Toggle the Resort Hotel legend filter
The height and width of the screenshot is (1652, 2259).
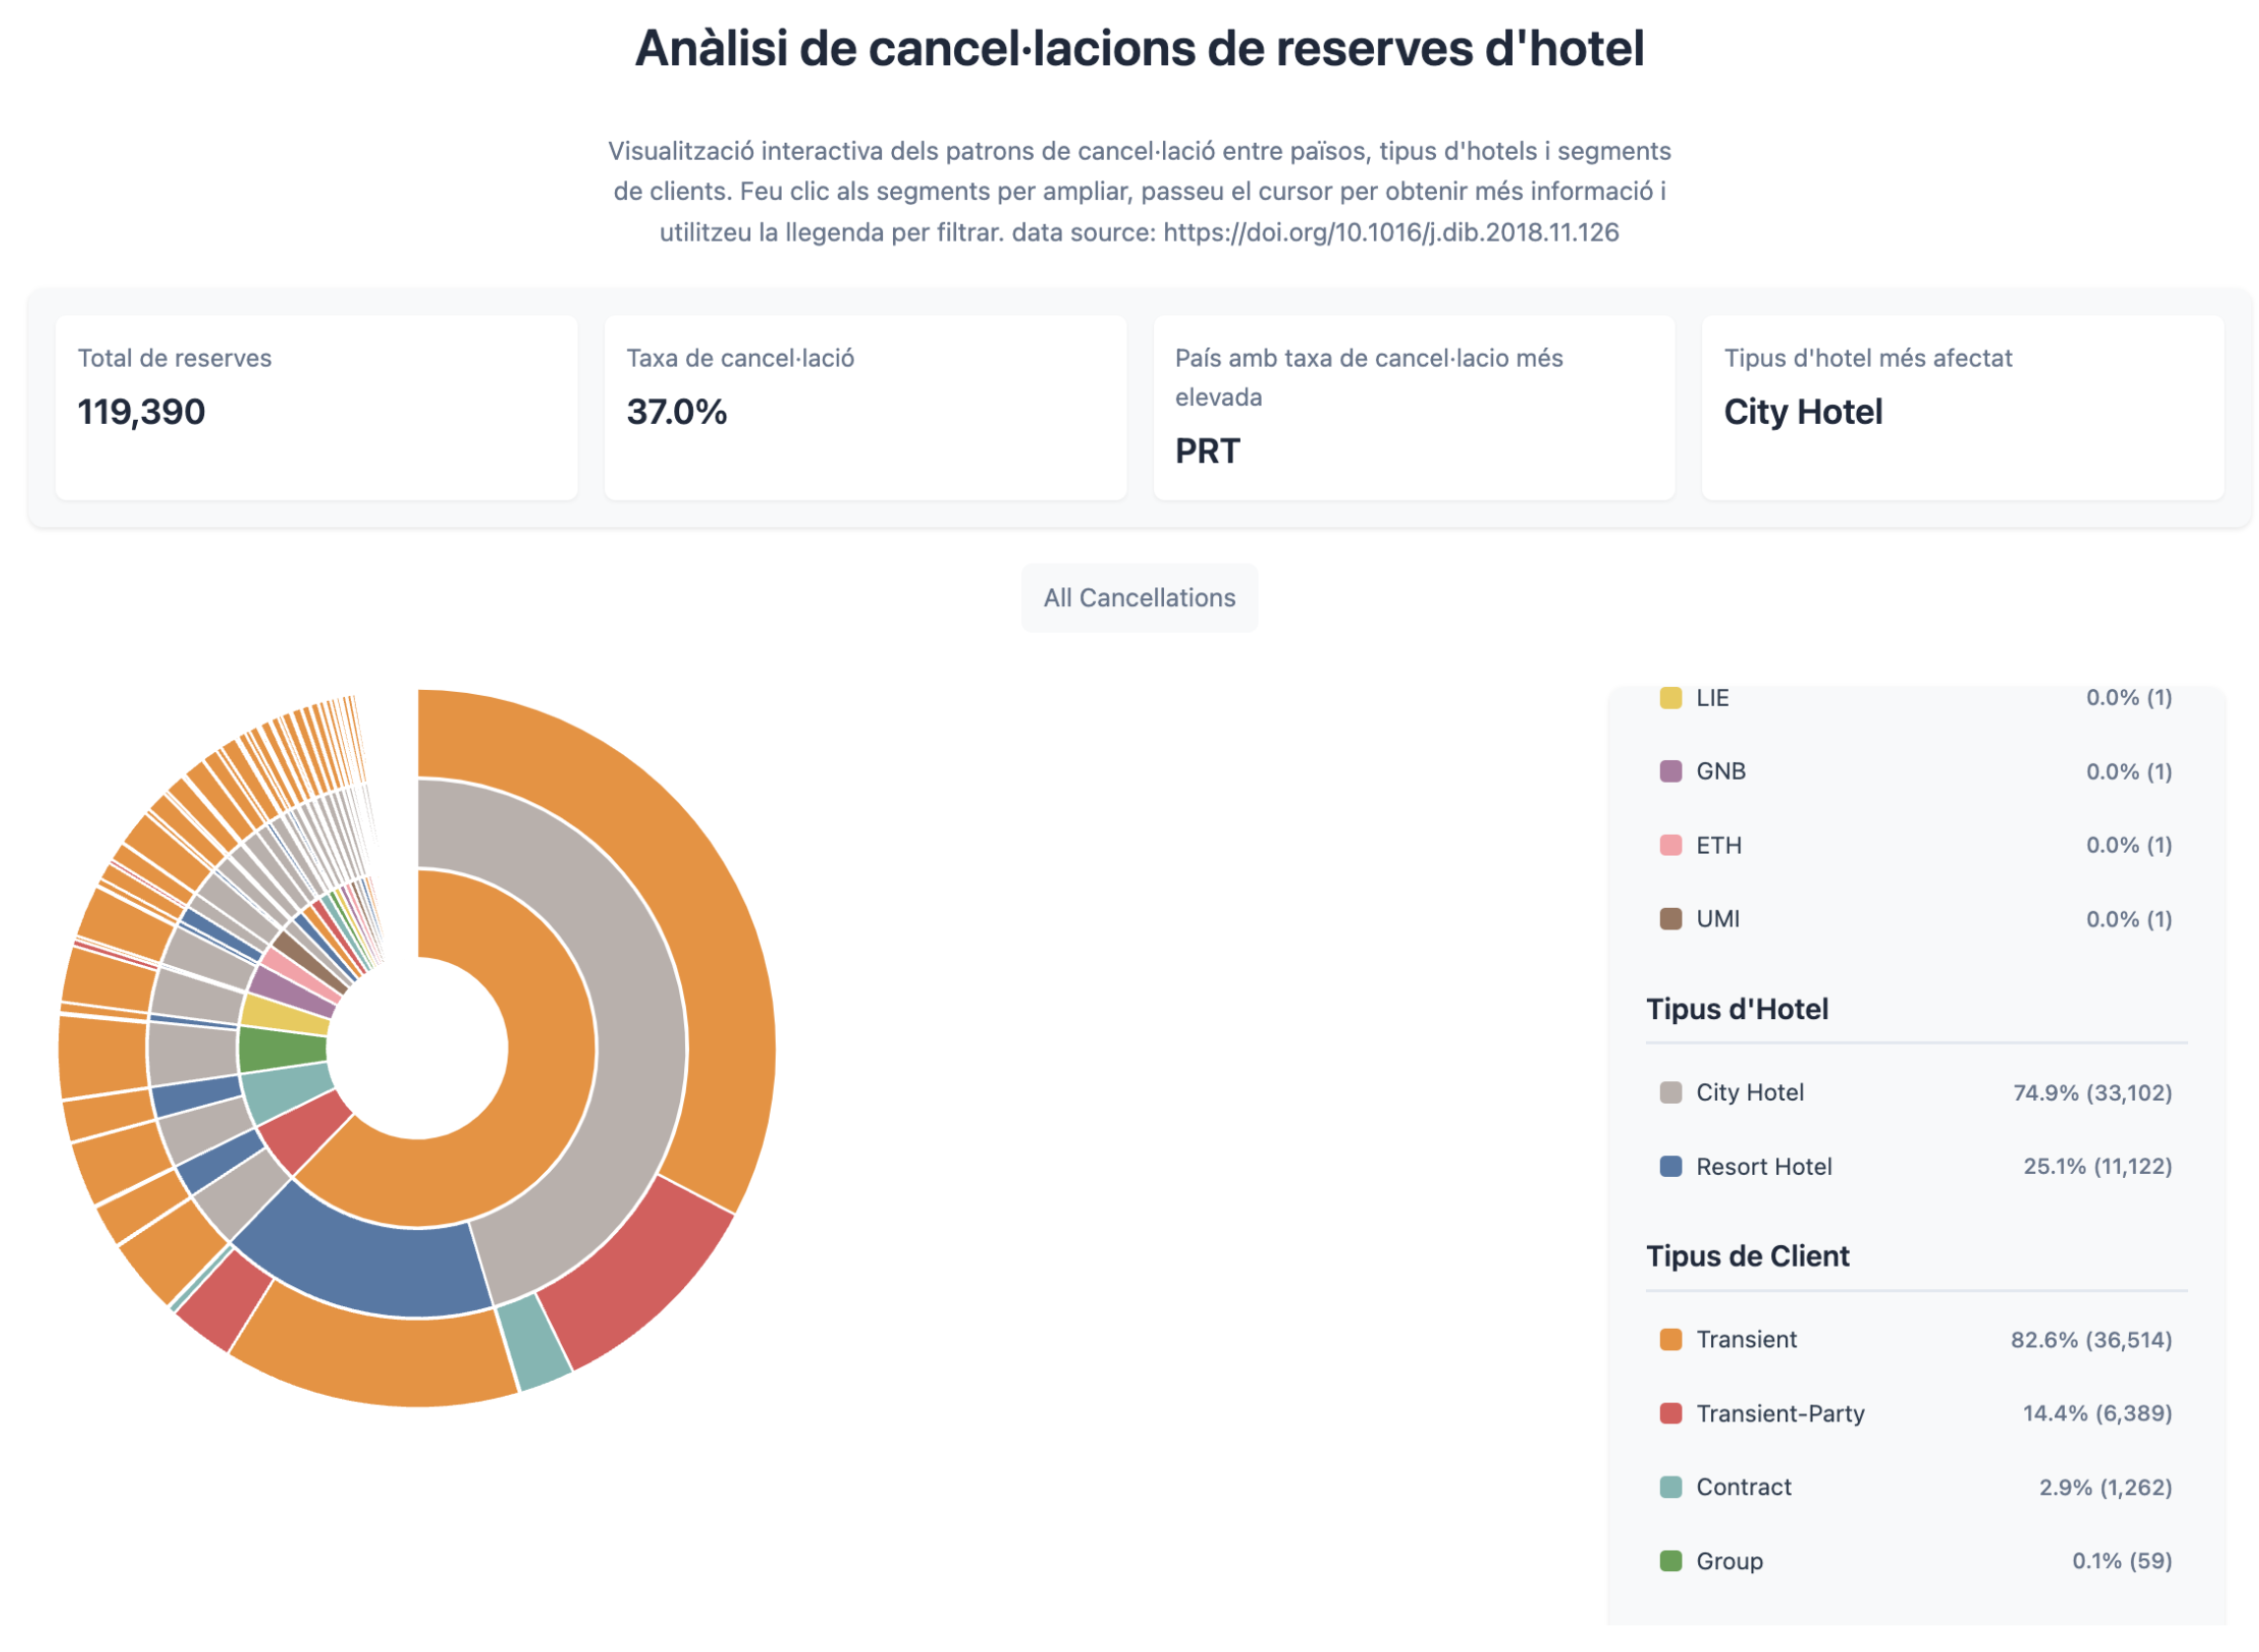point(1763,1166)
